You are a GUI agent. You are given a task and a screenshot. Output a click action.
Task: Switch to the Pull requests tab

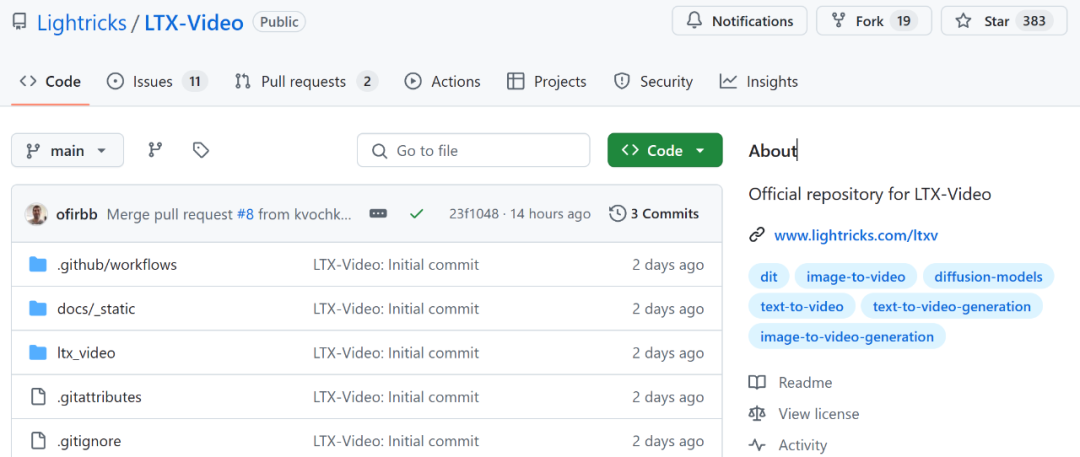[305, 82]
